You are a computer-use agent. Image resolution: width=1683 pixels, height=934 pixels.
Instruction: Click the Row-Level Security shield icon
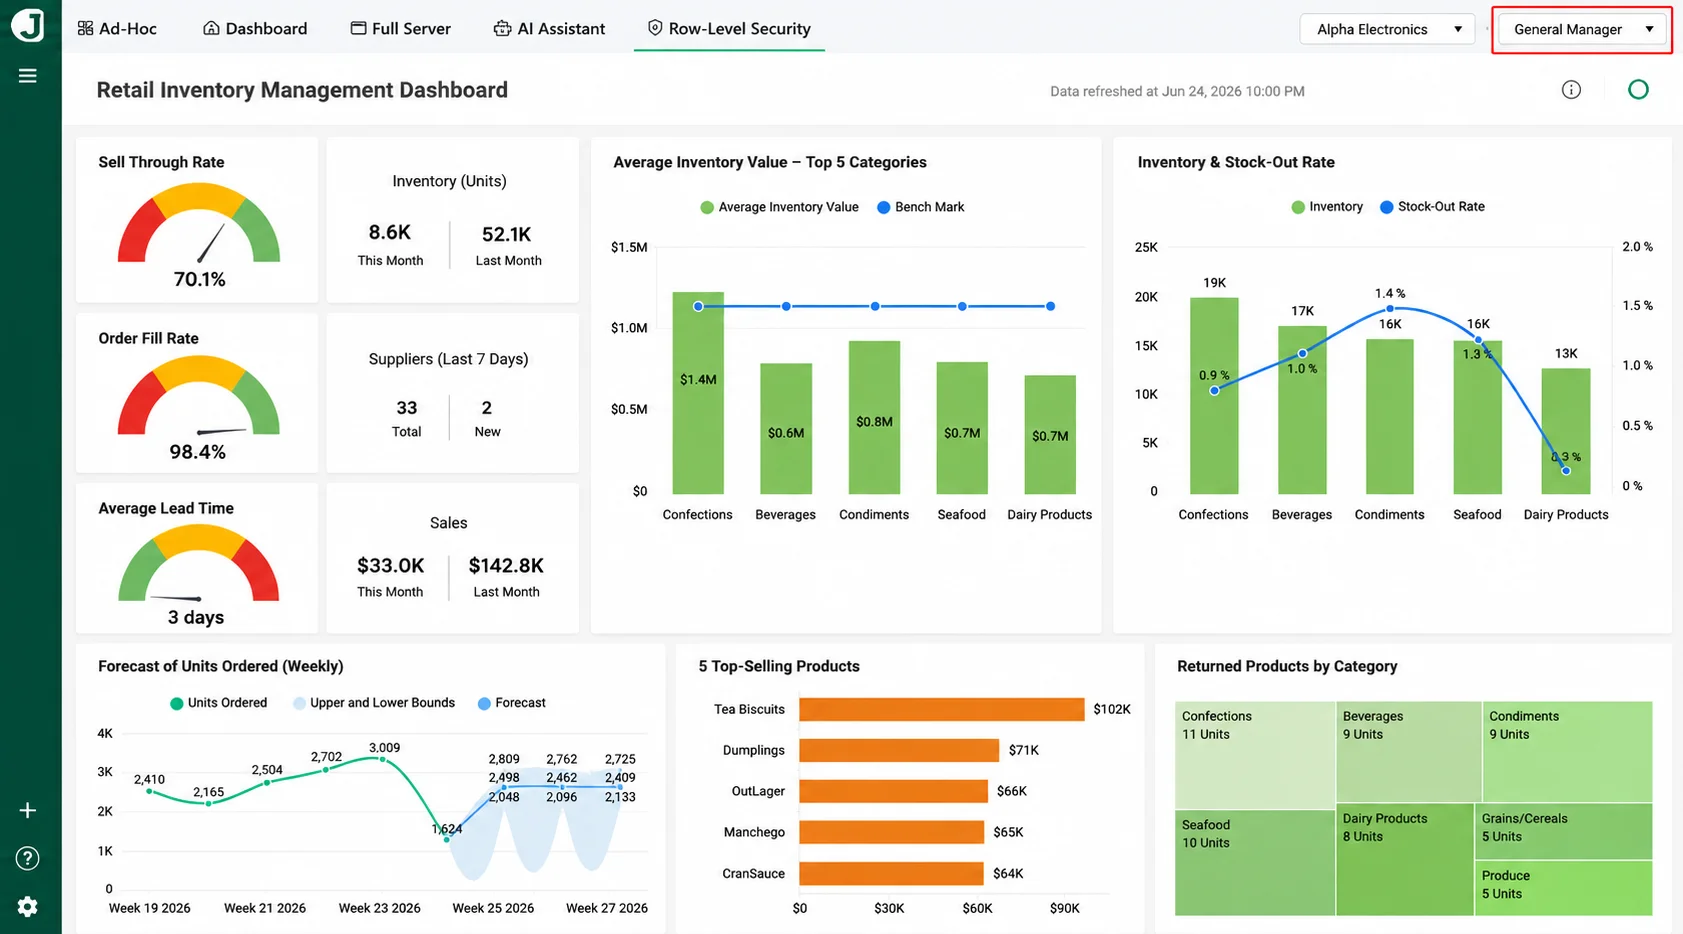(x=655, y=28)
